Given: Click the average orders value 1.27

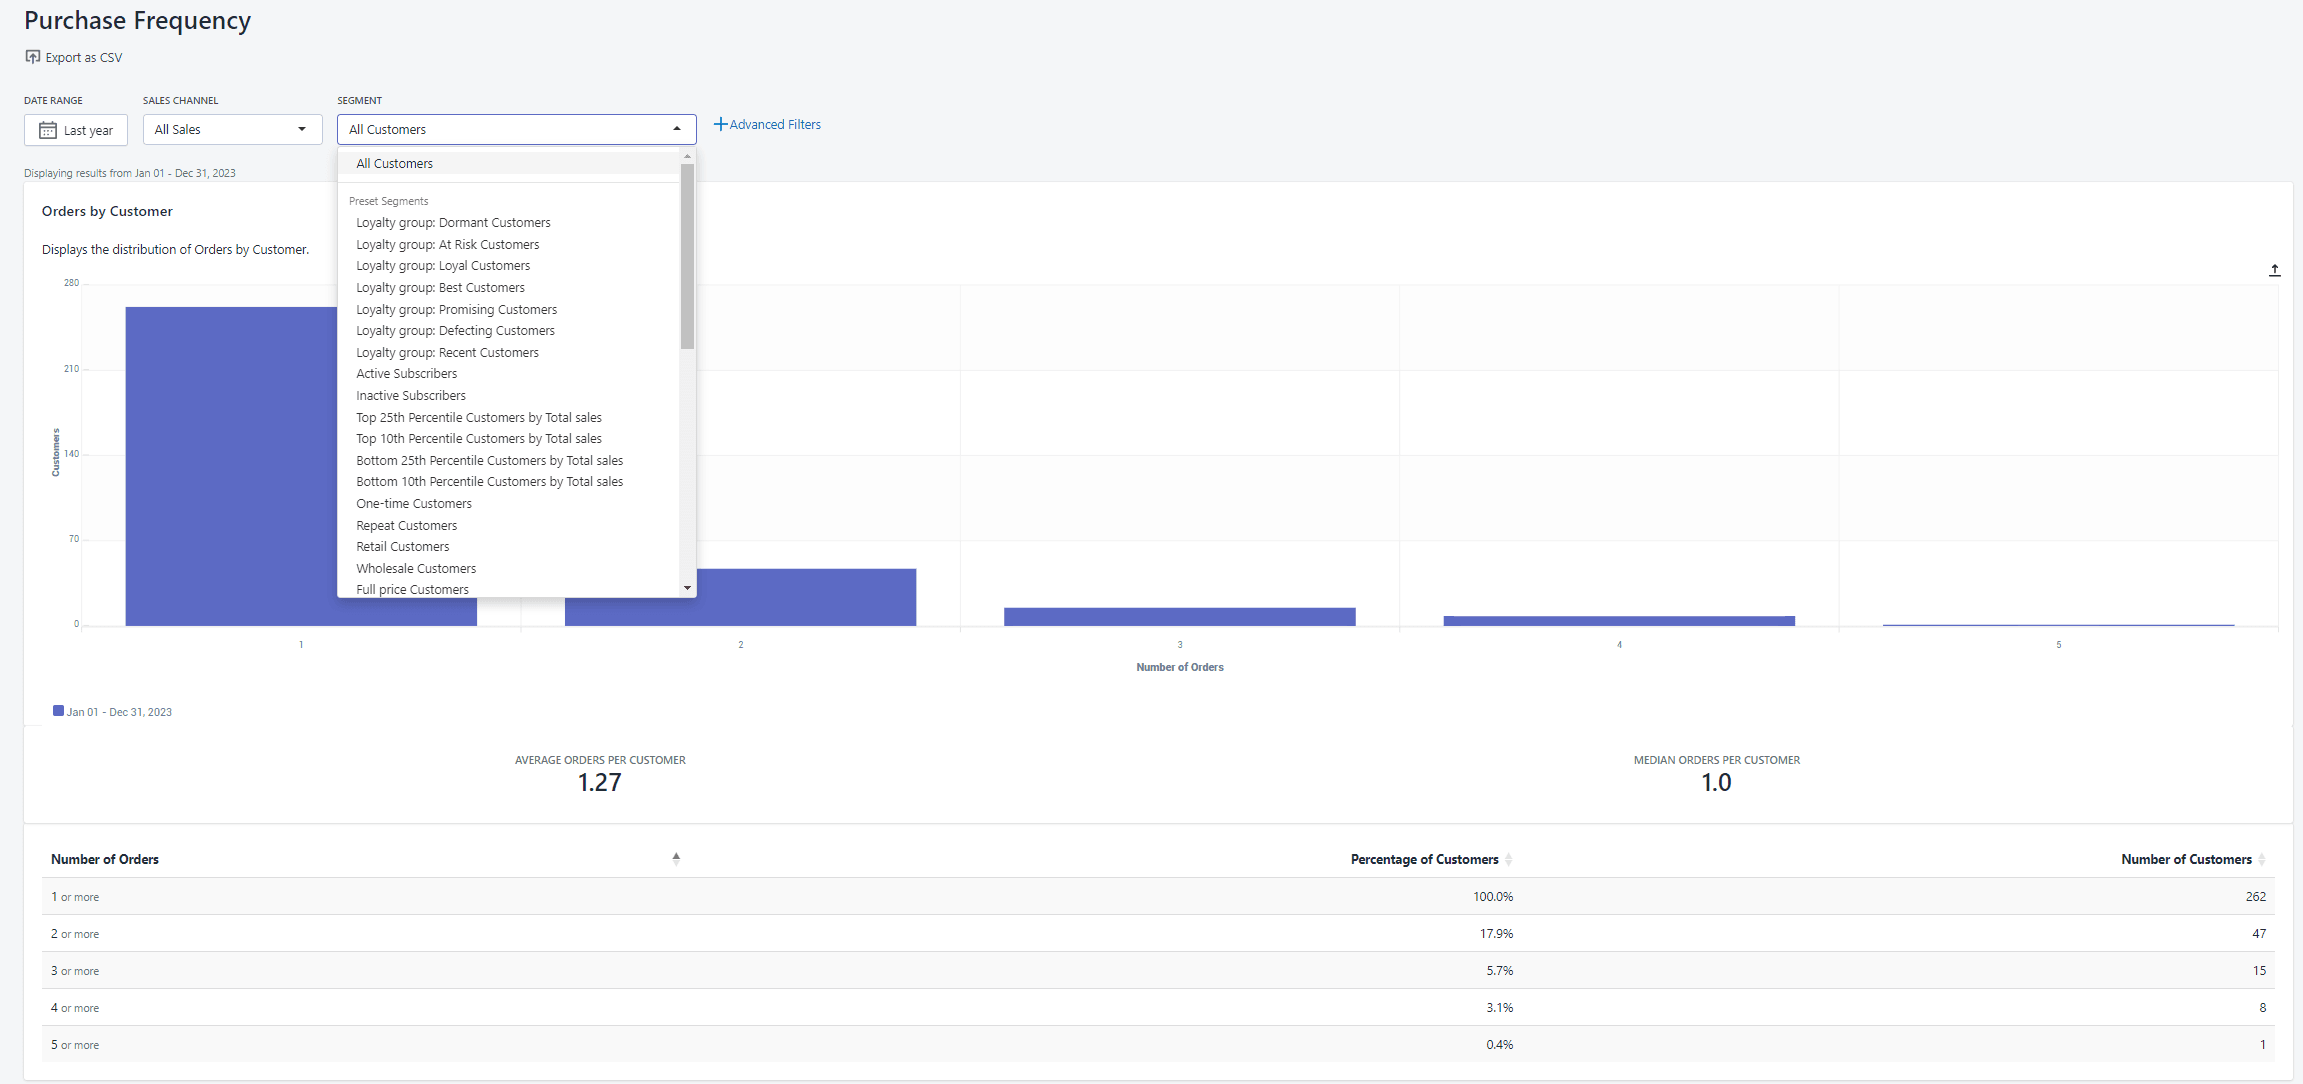Looking at the screenshot, I should (x=600, y=783).
